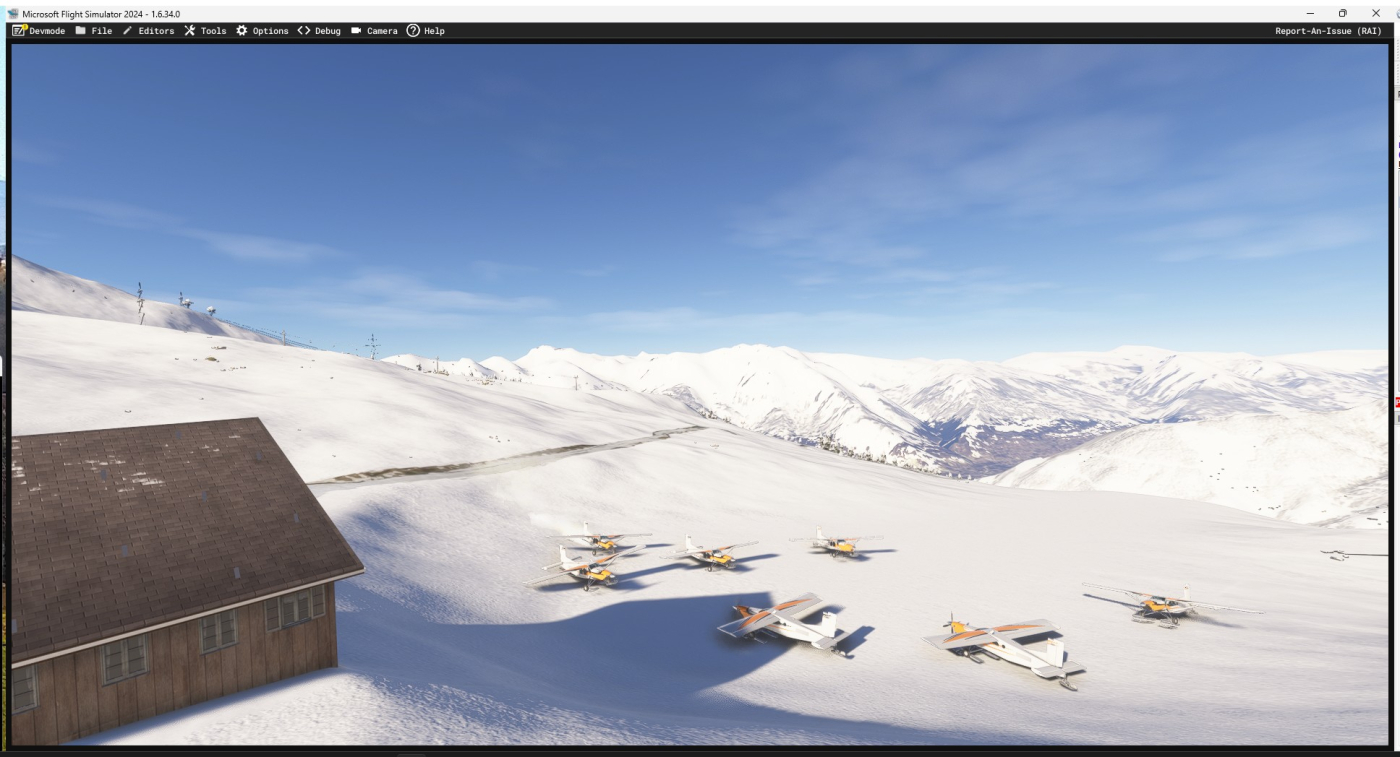Click the Debug angle-brackets icon
This screenshot has width=1400, height=757.
click(304, 31)
